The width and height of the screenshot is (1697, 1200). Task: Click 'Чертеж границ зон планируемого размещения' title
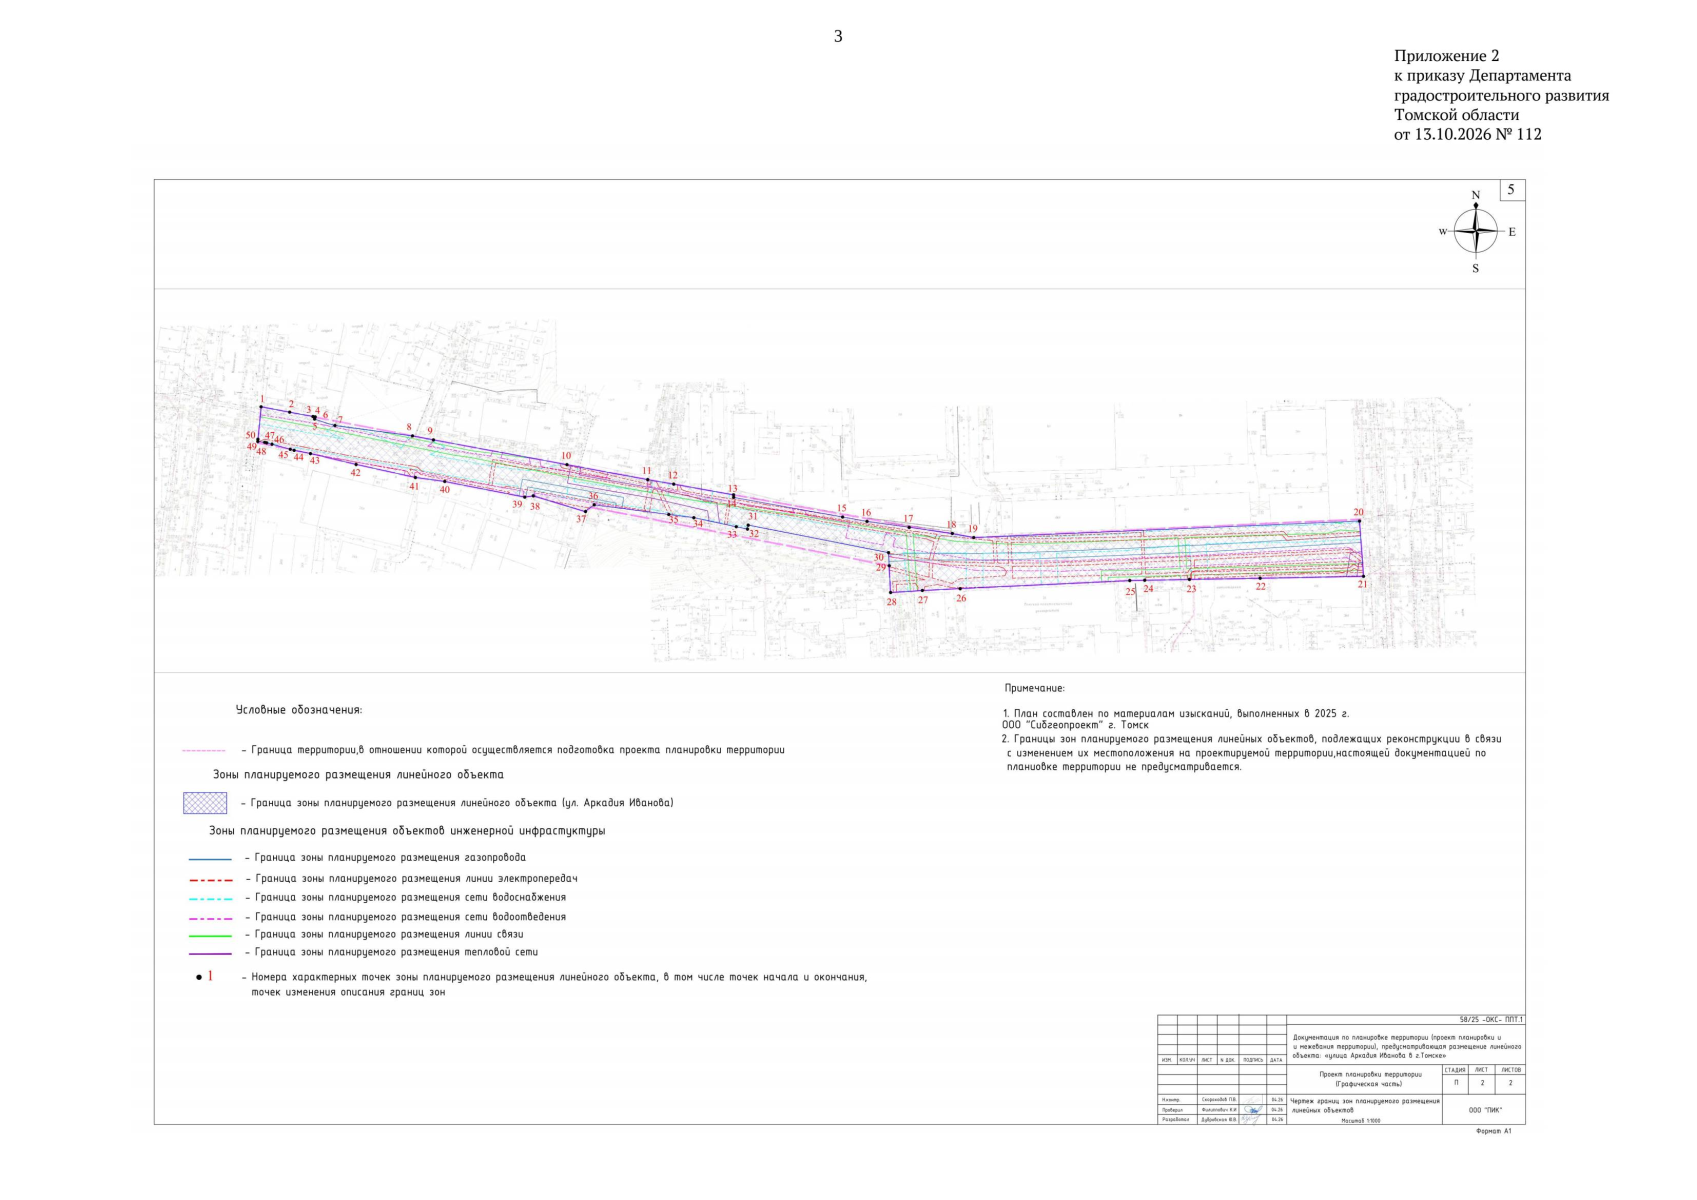(x=1365, y=1100)
